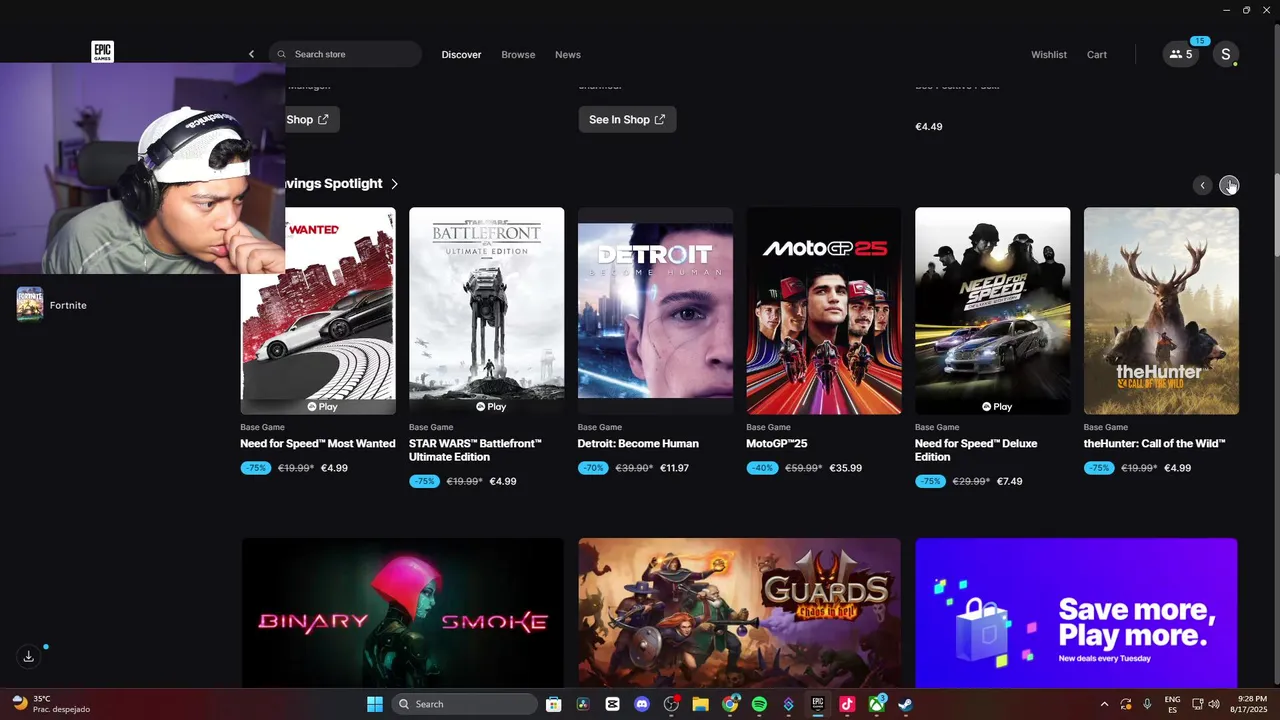The height and width of the screenshot is (720, 1280).
Task: Open Google Chrome from taskbar
Action: point(730,704)
